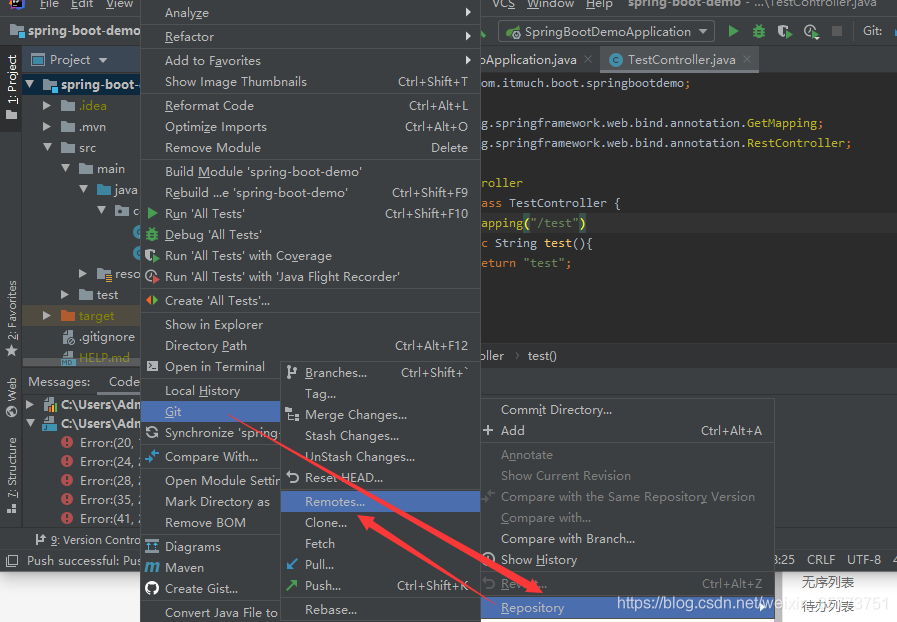The height and width of the screenshot is (622, 897).
Task: Click Run 'All Tests' play icon
Action: point(152,214)
